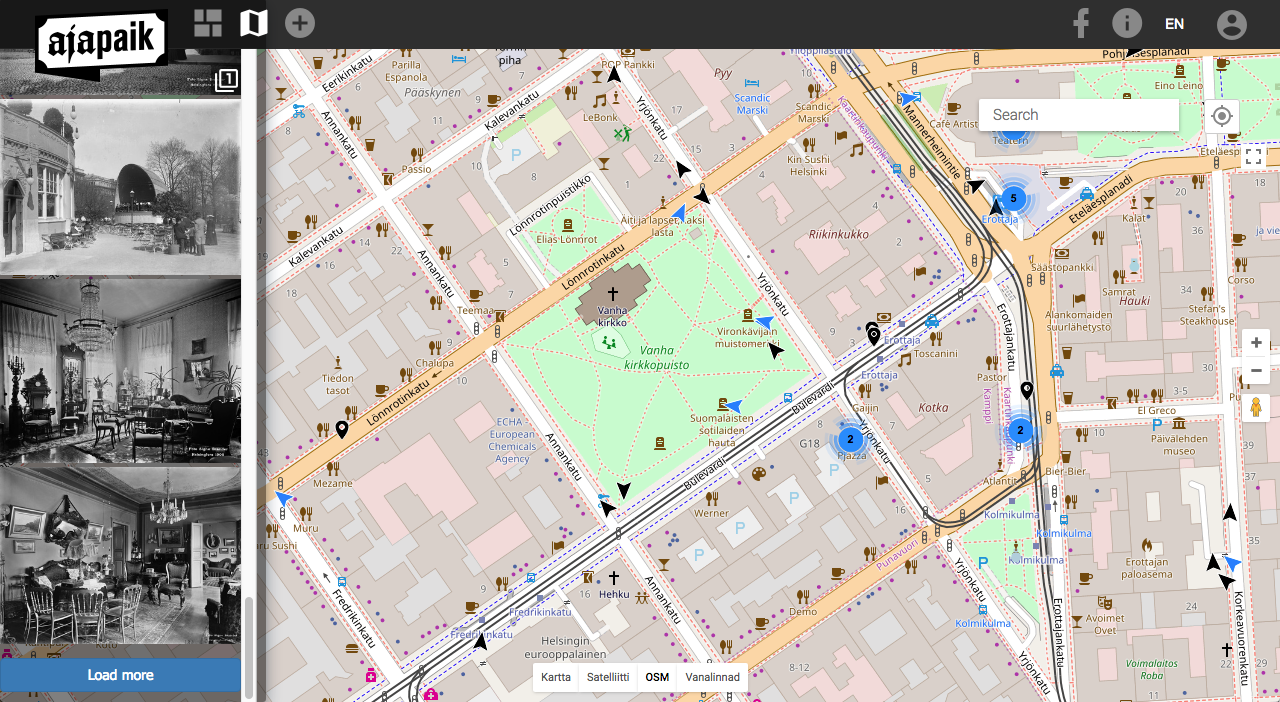Image resolution: width=1280 pixels, height=702 pixels.
Task: Open the user profile icon
Action: [x=1232, y=24]
